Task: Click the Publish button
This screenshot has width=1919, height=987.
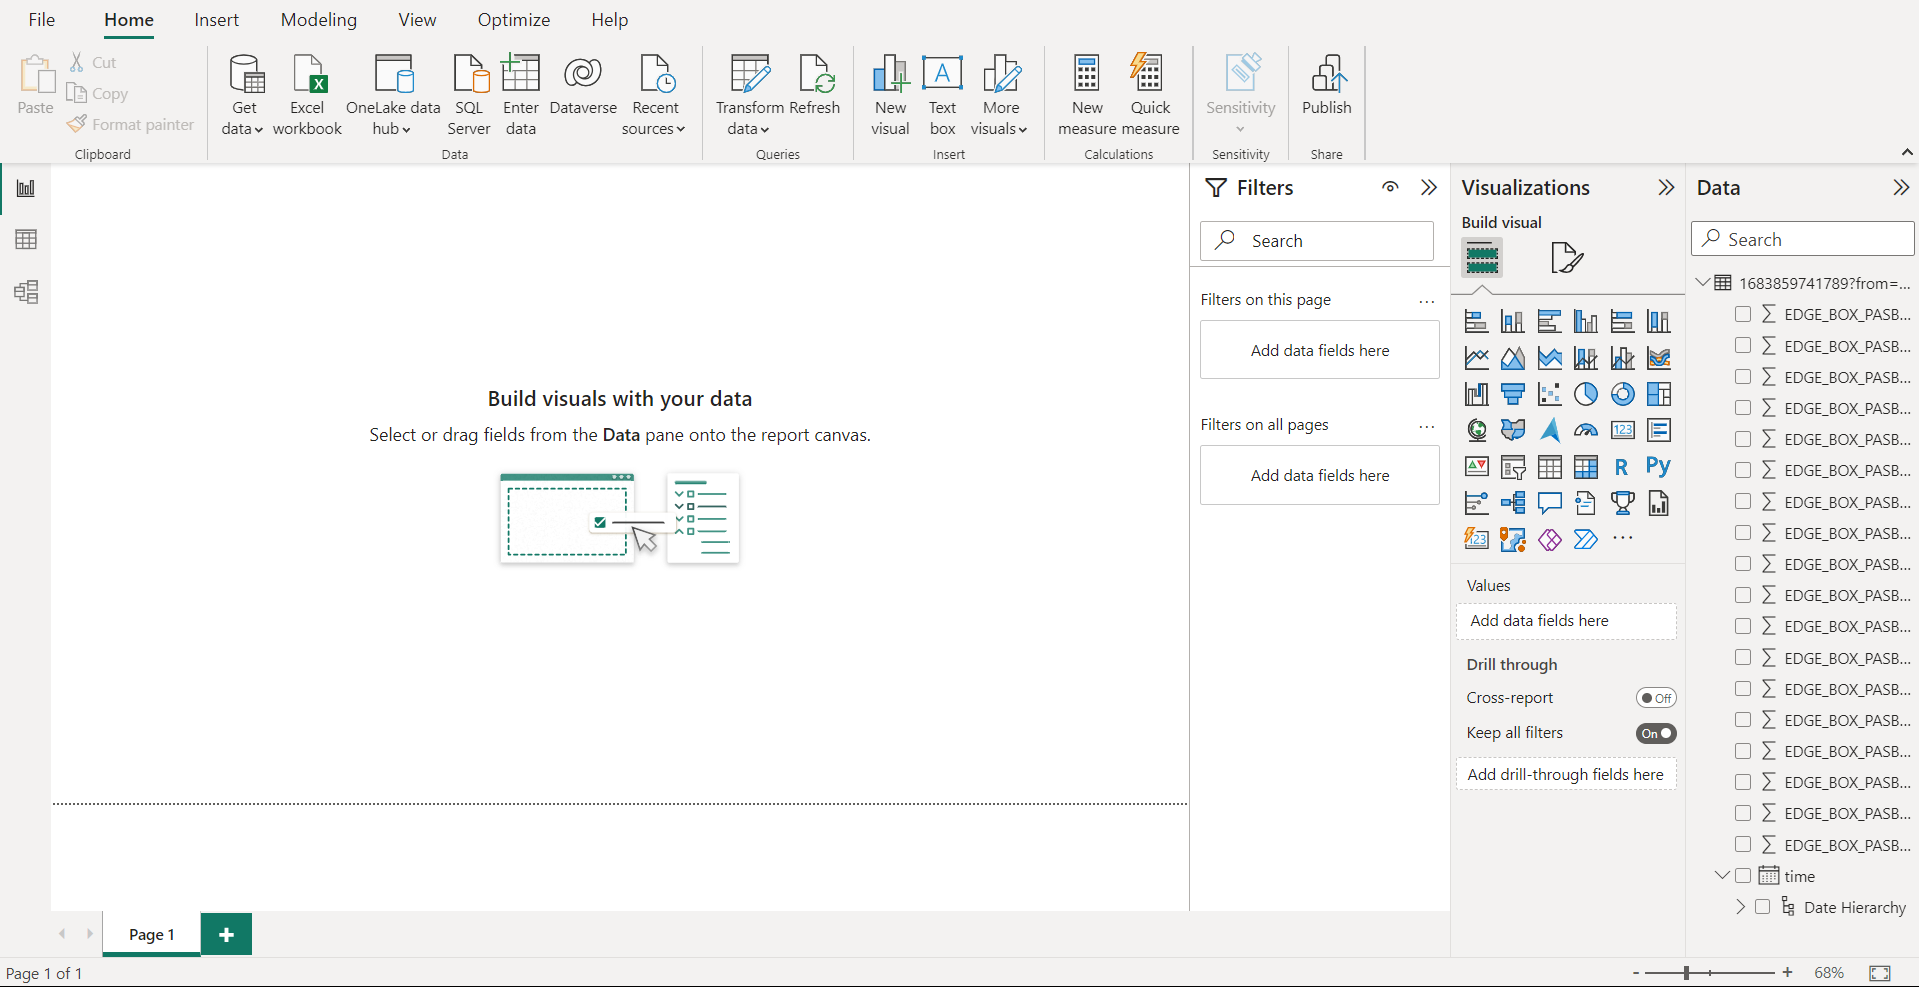Action: click(x=1326, y=85)
